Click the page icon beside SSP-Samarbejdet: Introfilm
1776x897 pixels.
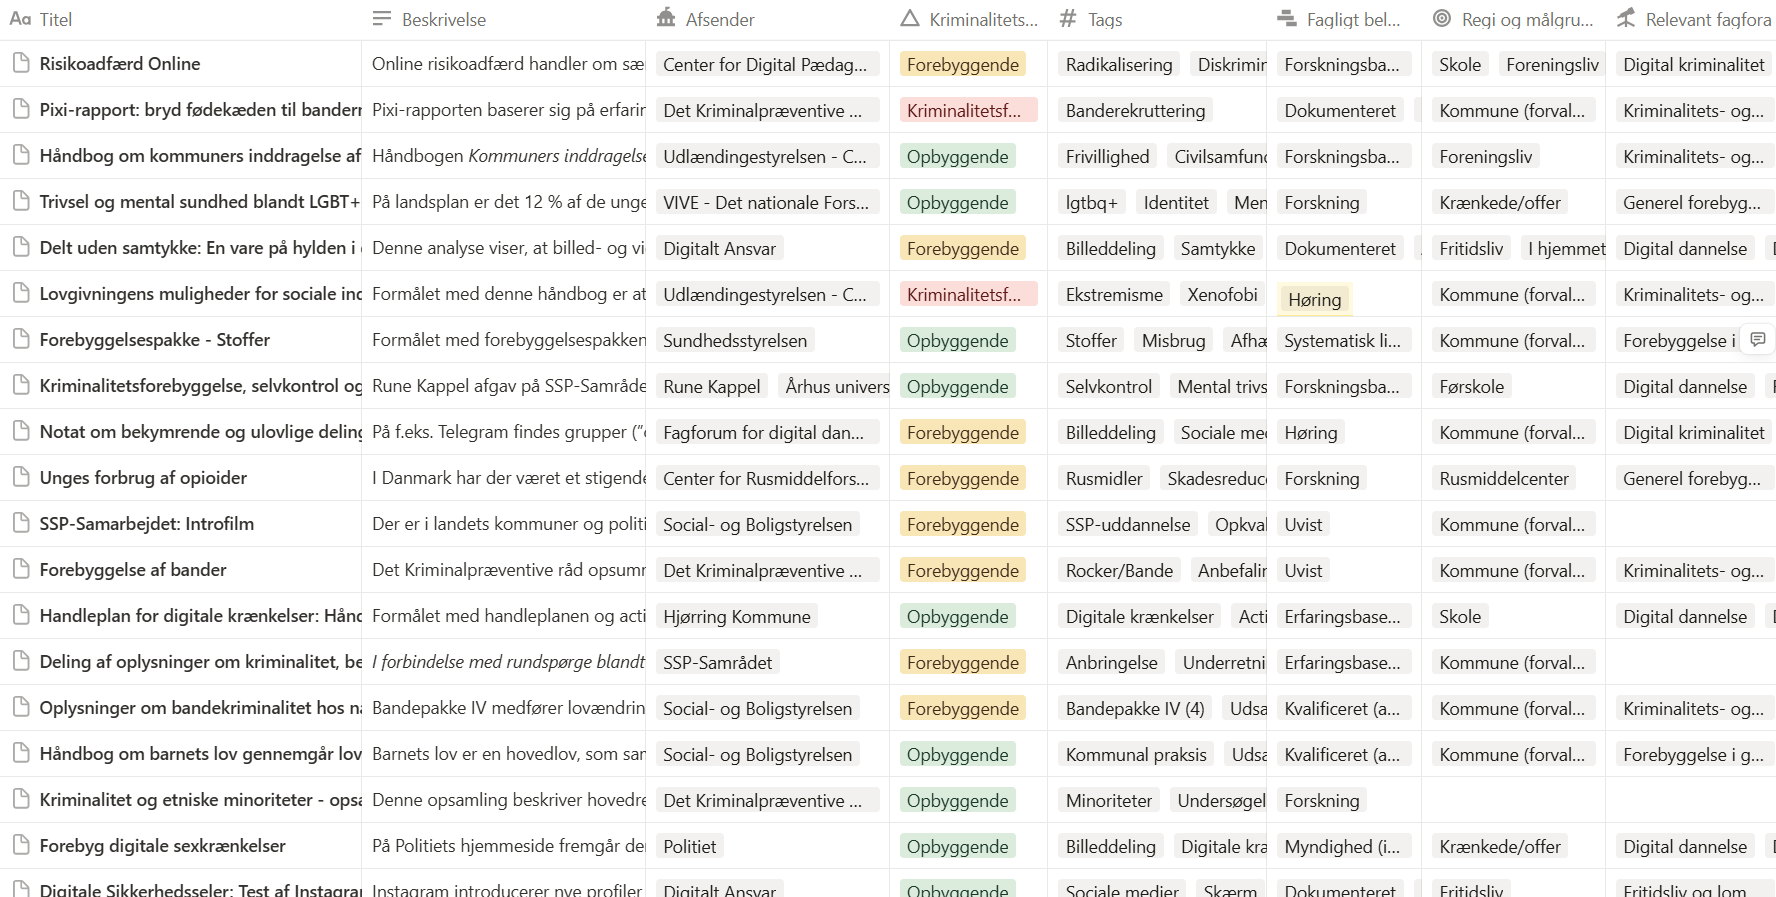click(x=20, y=524)
